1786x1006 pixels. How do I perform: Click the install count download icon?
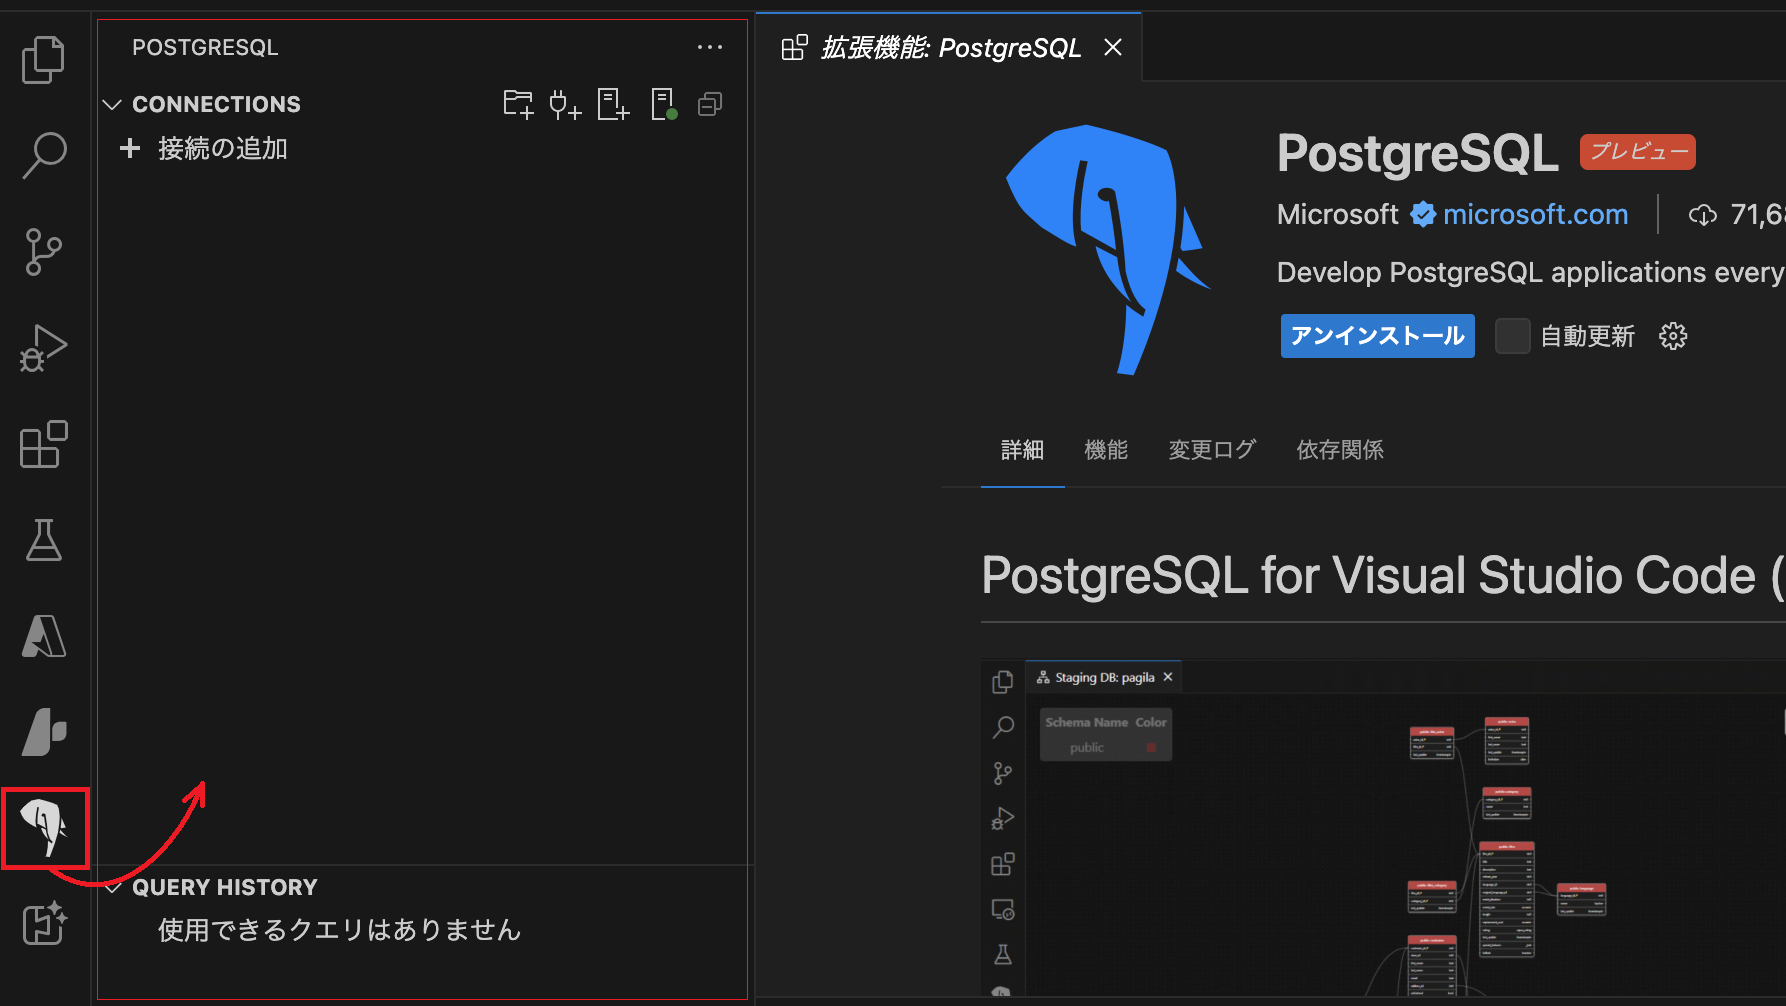[x=1702, y=215]
